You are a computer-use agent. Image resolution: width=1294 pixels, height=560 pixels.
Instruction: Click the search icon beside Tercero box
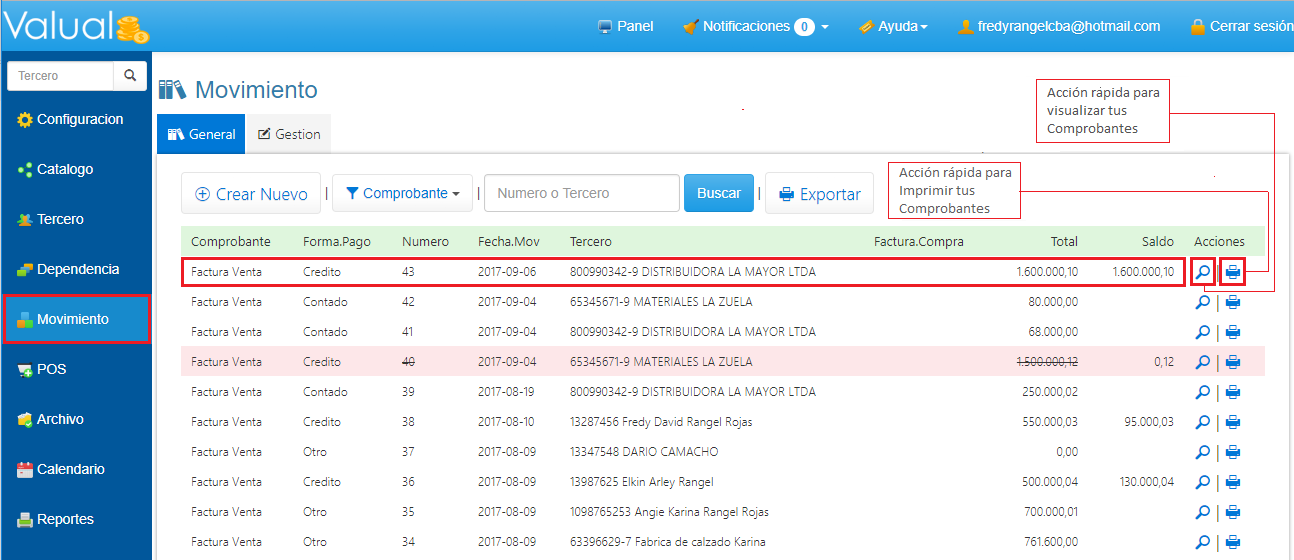[x=130, y=76]
